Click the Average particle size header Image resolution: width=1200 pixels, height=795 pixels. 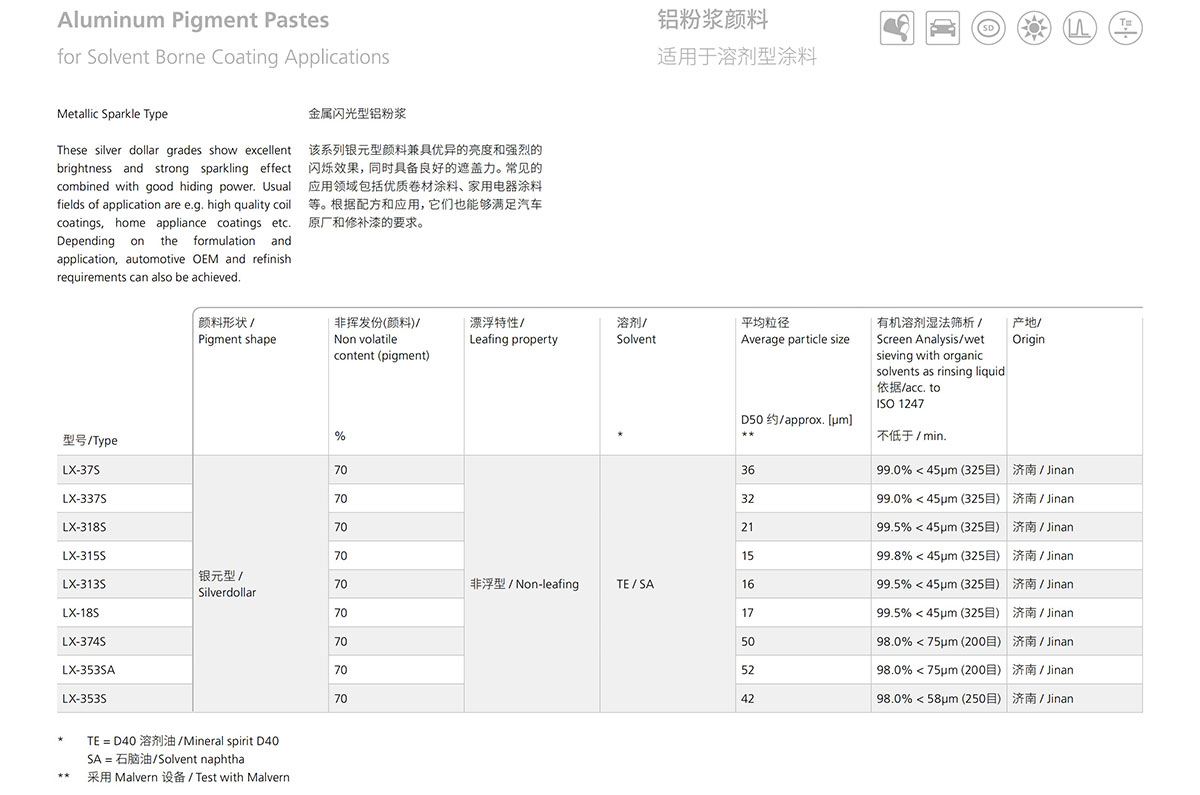tap(795, 339)
